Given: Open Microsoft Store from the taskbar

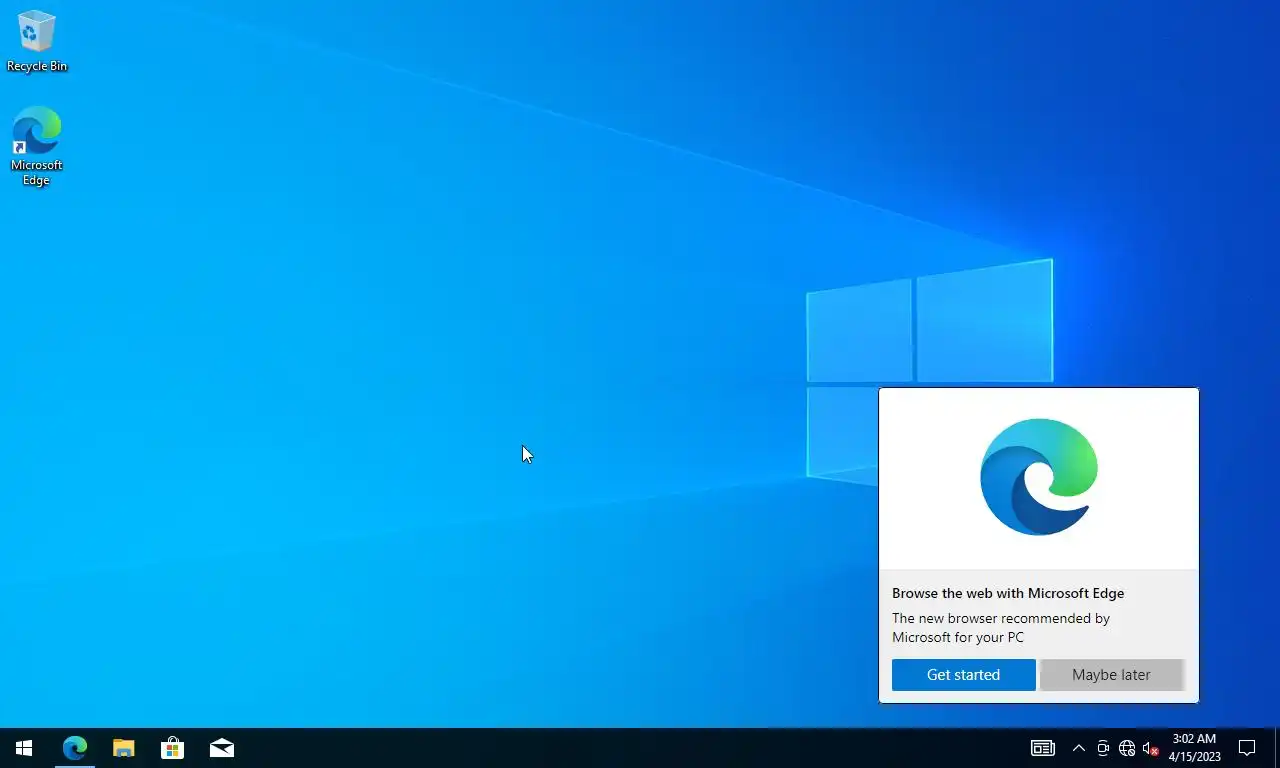Looking at the screenshot, I should click(173, 748).
